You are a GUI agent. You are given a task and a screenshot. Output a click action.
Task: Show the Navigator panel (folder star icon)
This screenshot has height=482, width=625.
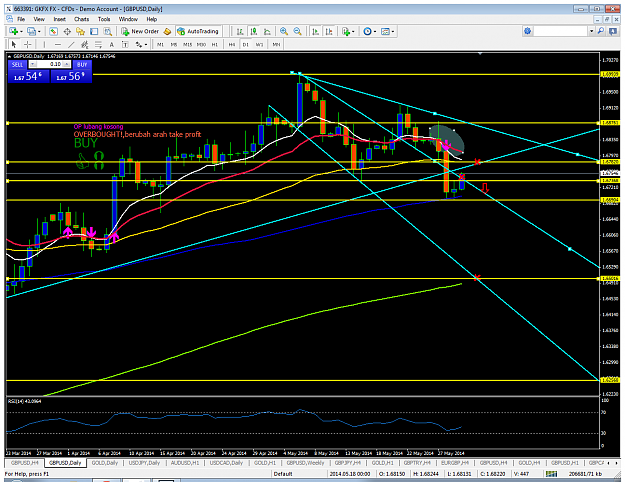(x=81, y=31)
